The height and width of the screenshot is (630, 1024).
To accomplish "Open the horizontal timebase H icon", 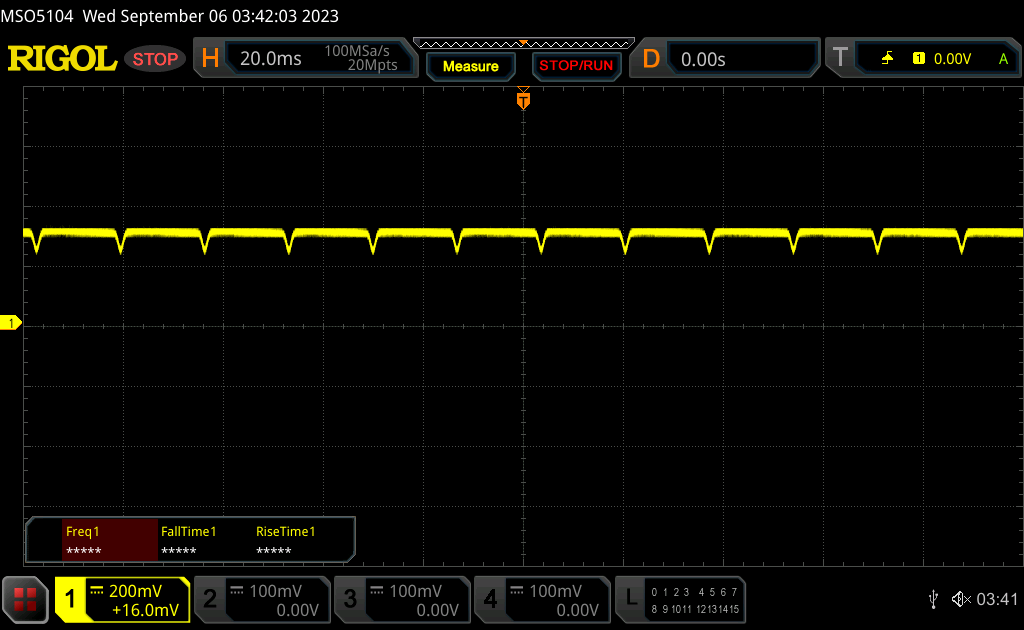I will [x=210, y=59].
